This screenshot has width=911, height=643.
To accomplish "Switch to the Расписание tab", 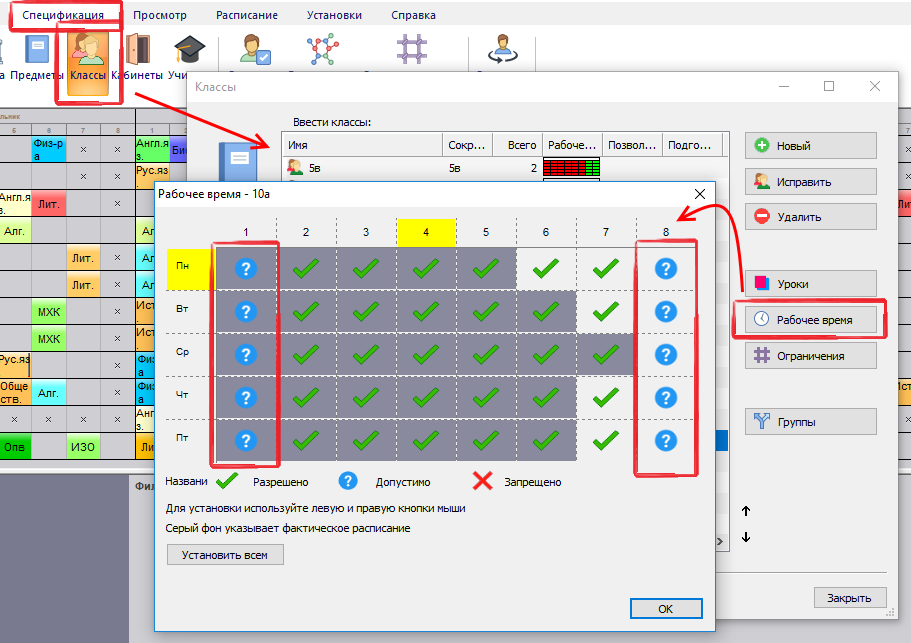I will tap(245, 16).
